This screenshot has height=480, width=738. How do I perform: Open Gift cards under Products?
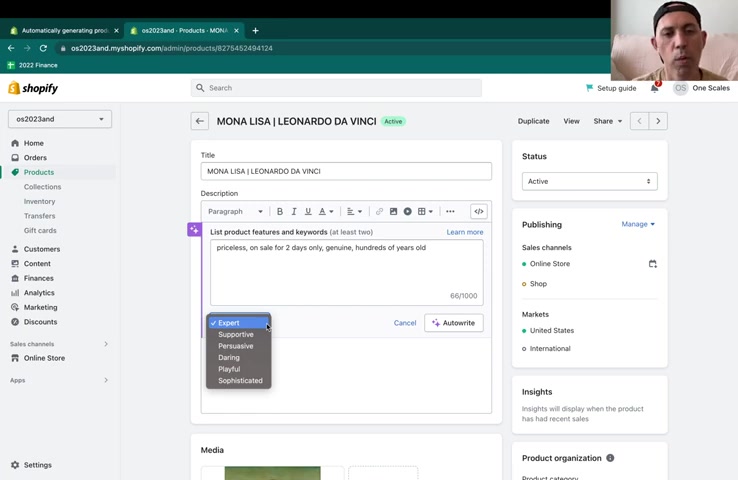click(40, 231)
